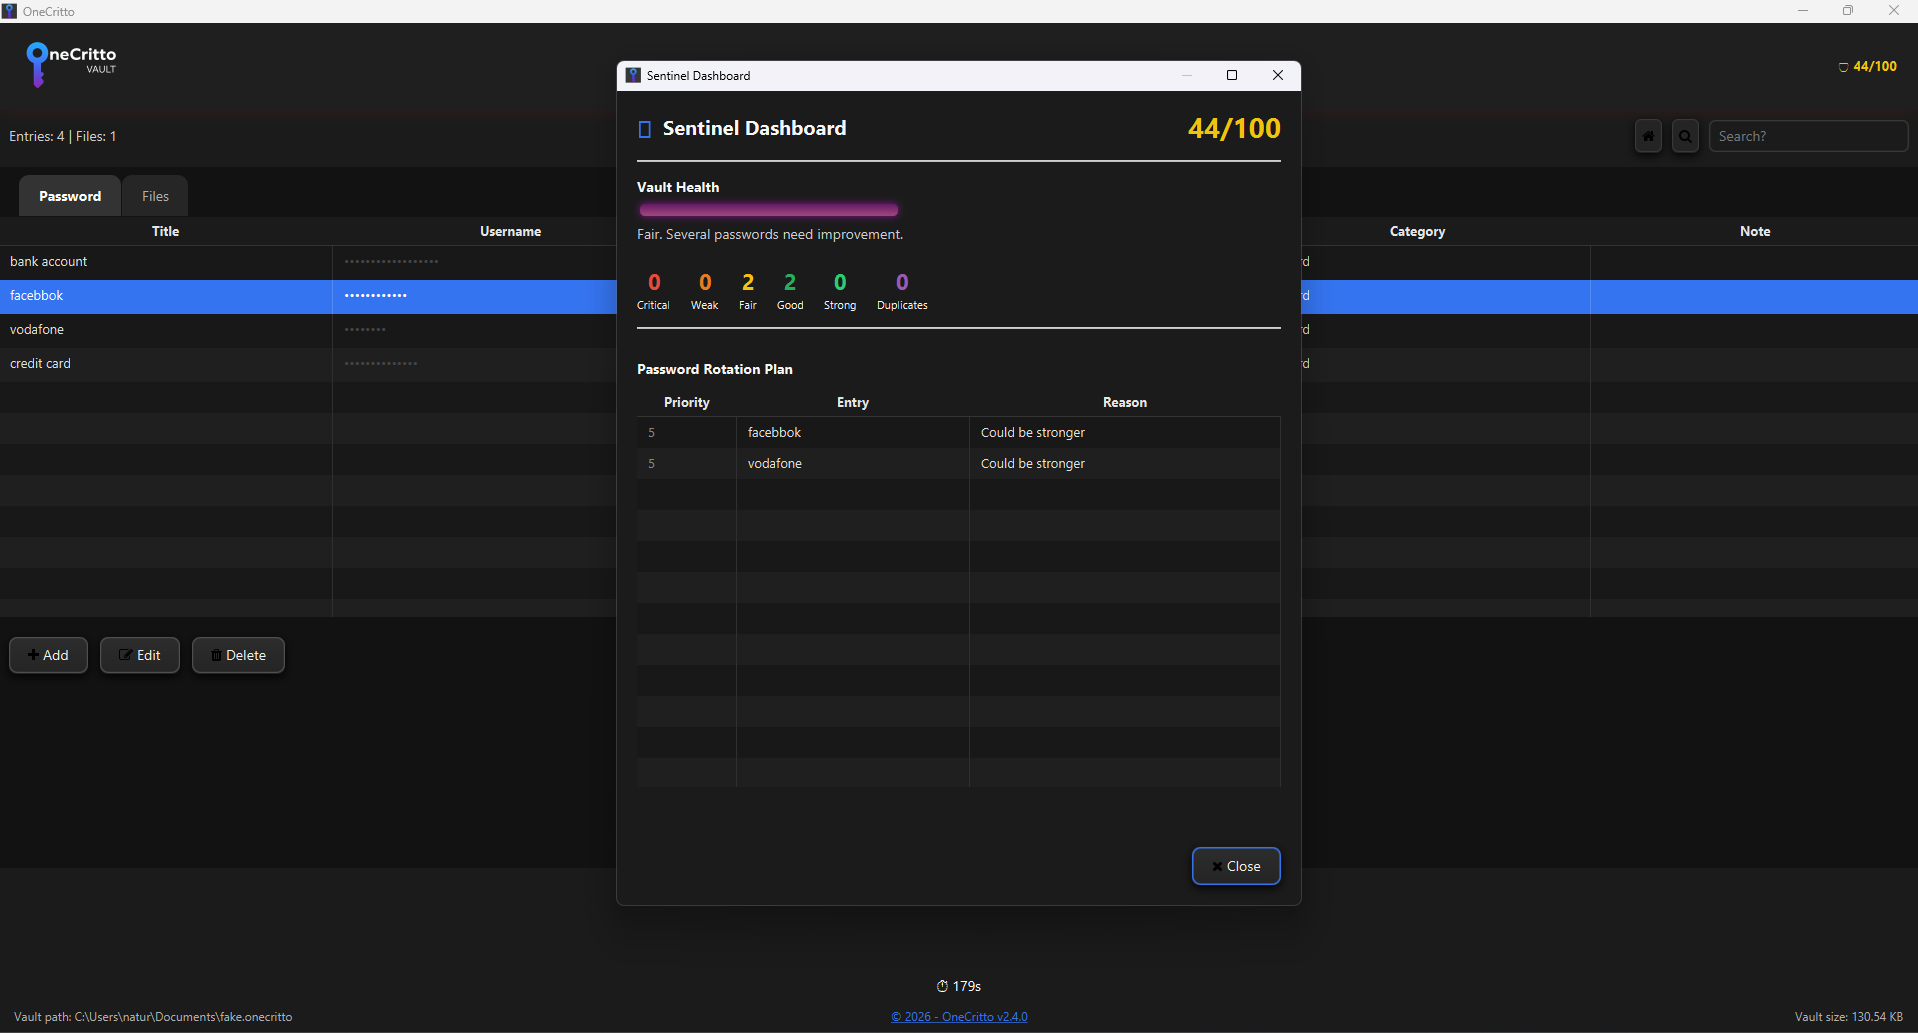Switch to the Files tab

click(x=155, y=196)
